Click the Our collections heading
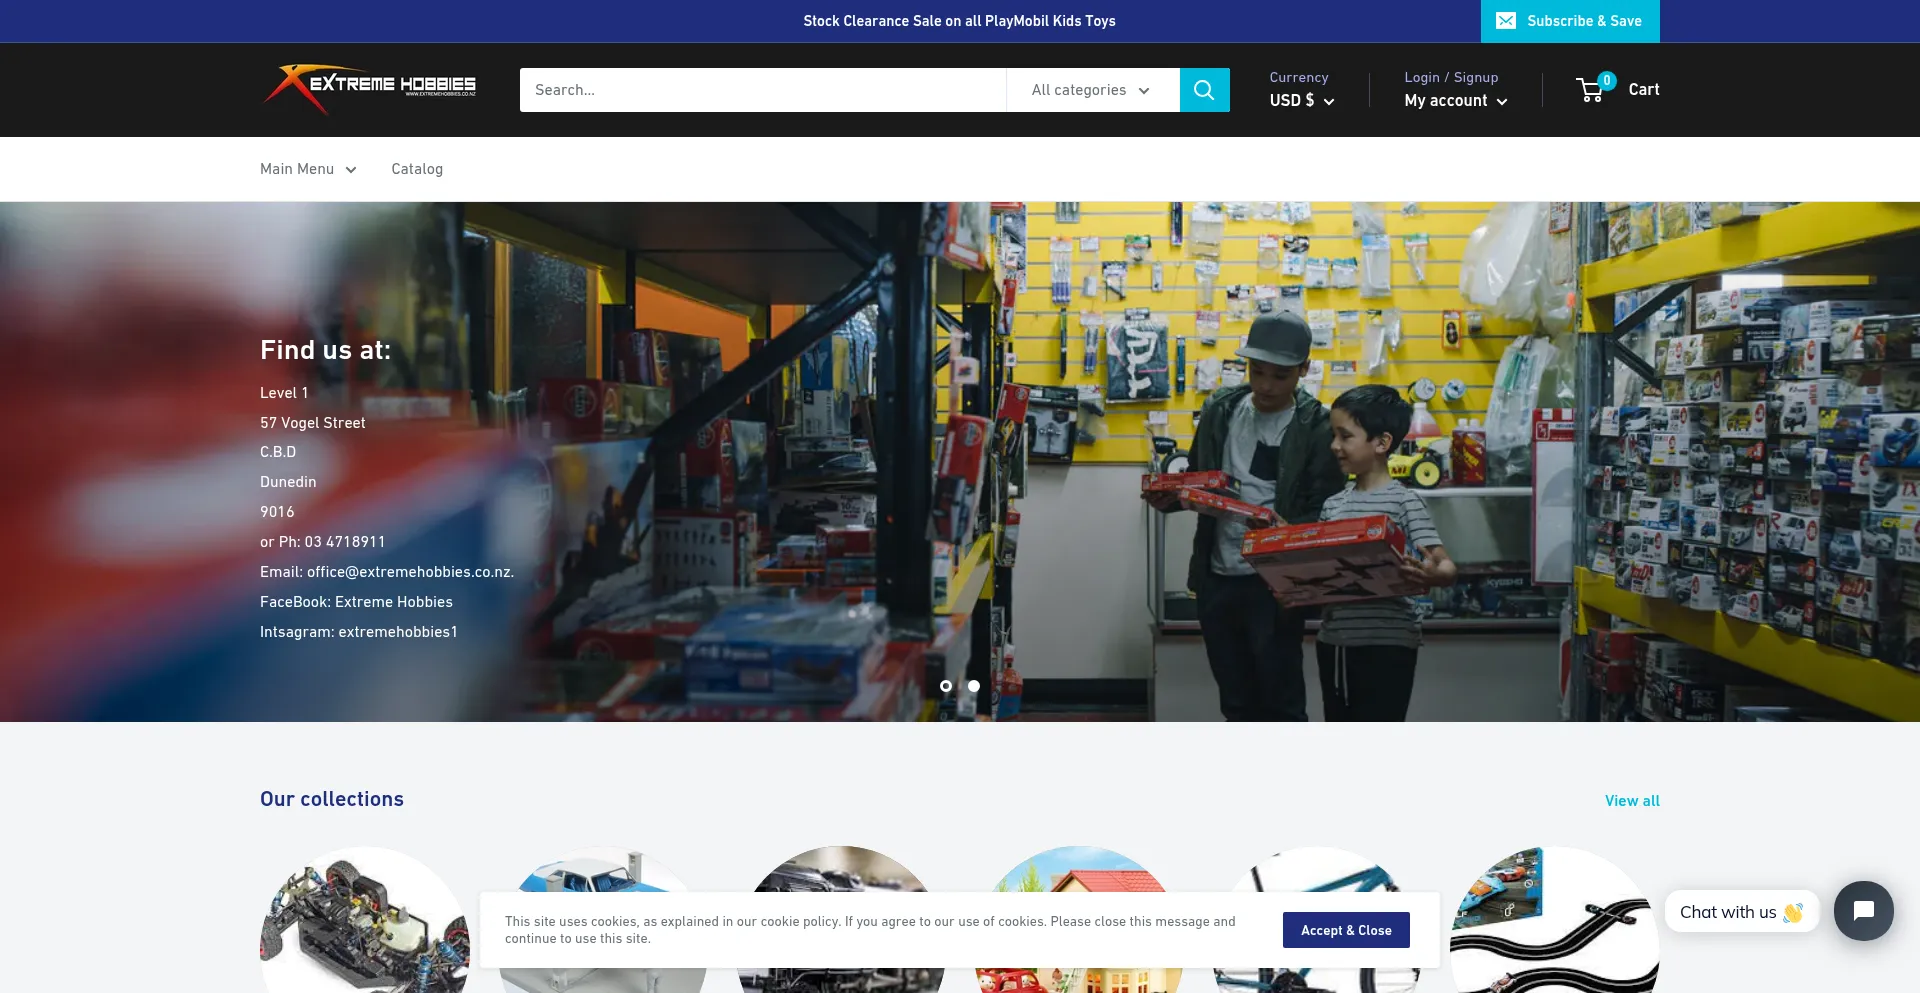 (332, 799)
